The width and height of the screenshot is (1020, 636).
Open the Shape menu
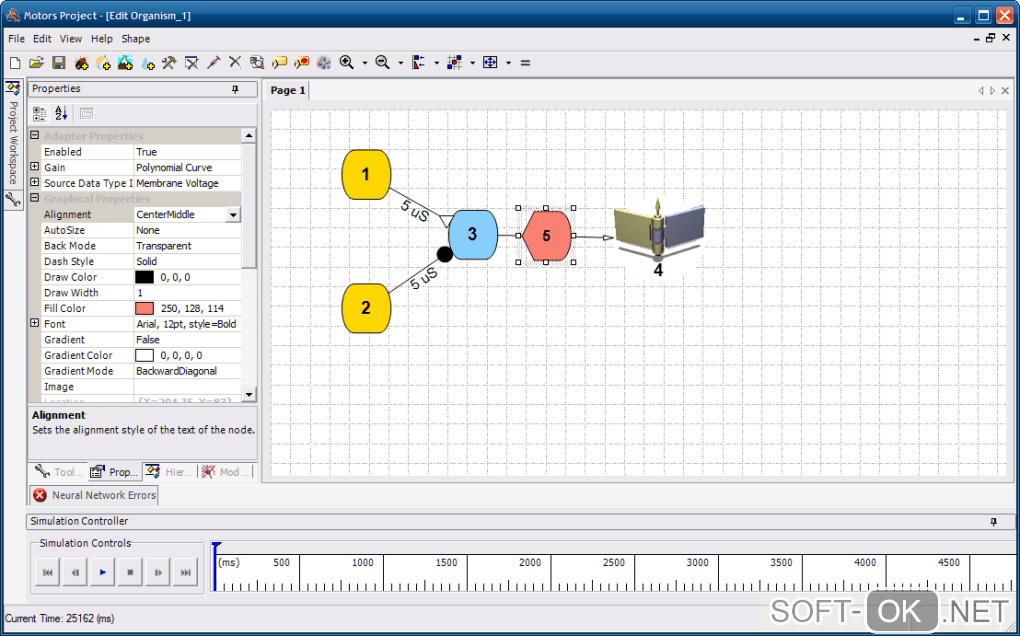136,39
